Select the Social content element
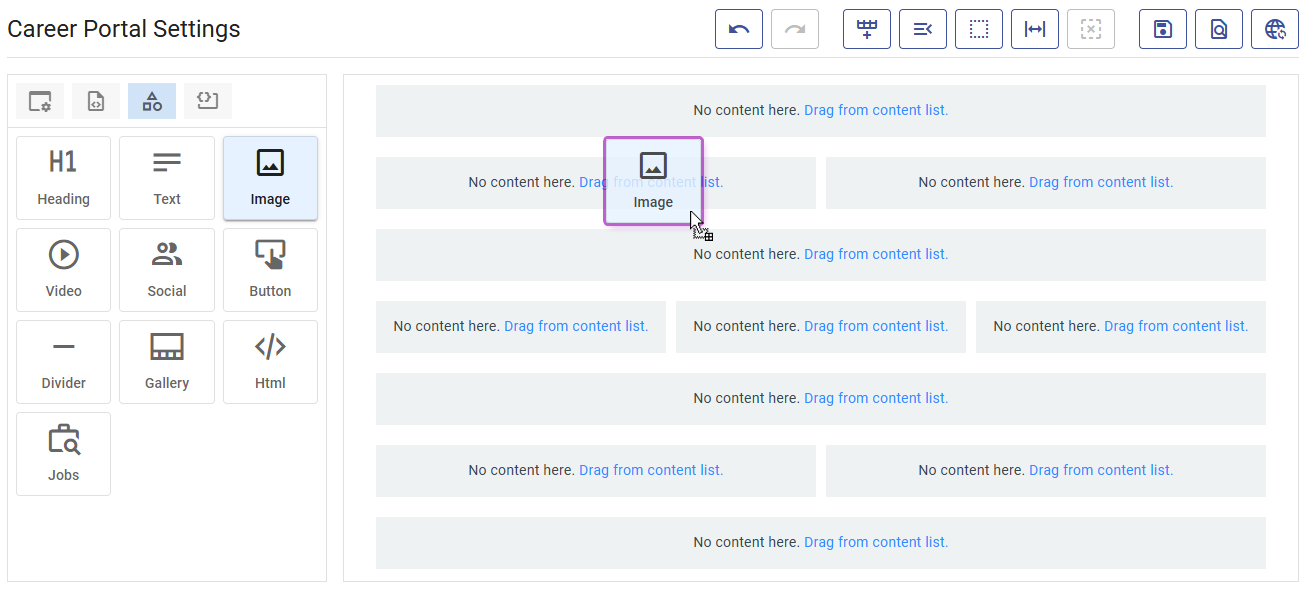Screen dimensions: 1307x591 166,270
